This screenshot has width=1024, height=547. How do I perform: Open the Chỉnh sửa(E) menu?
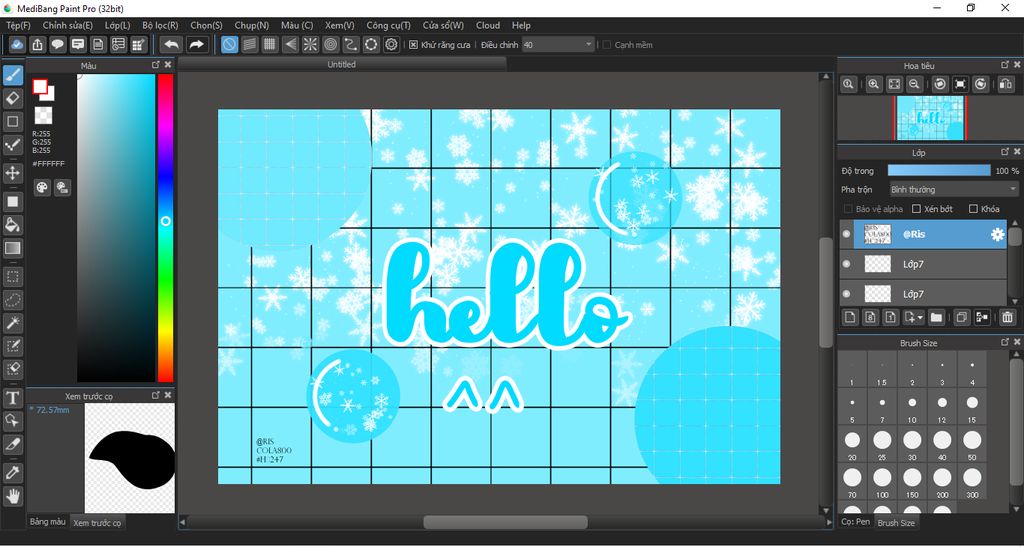(x=68, y=25)
